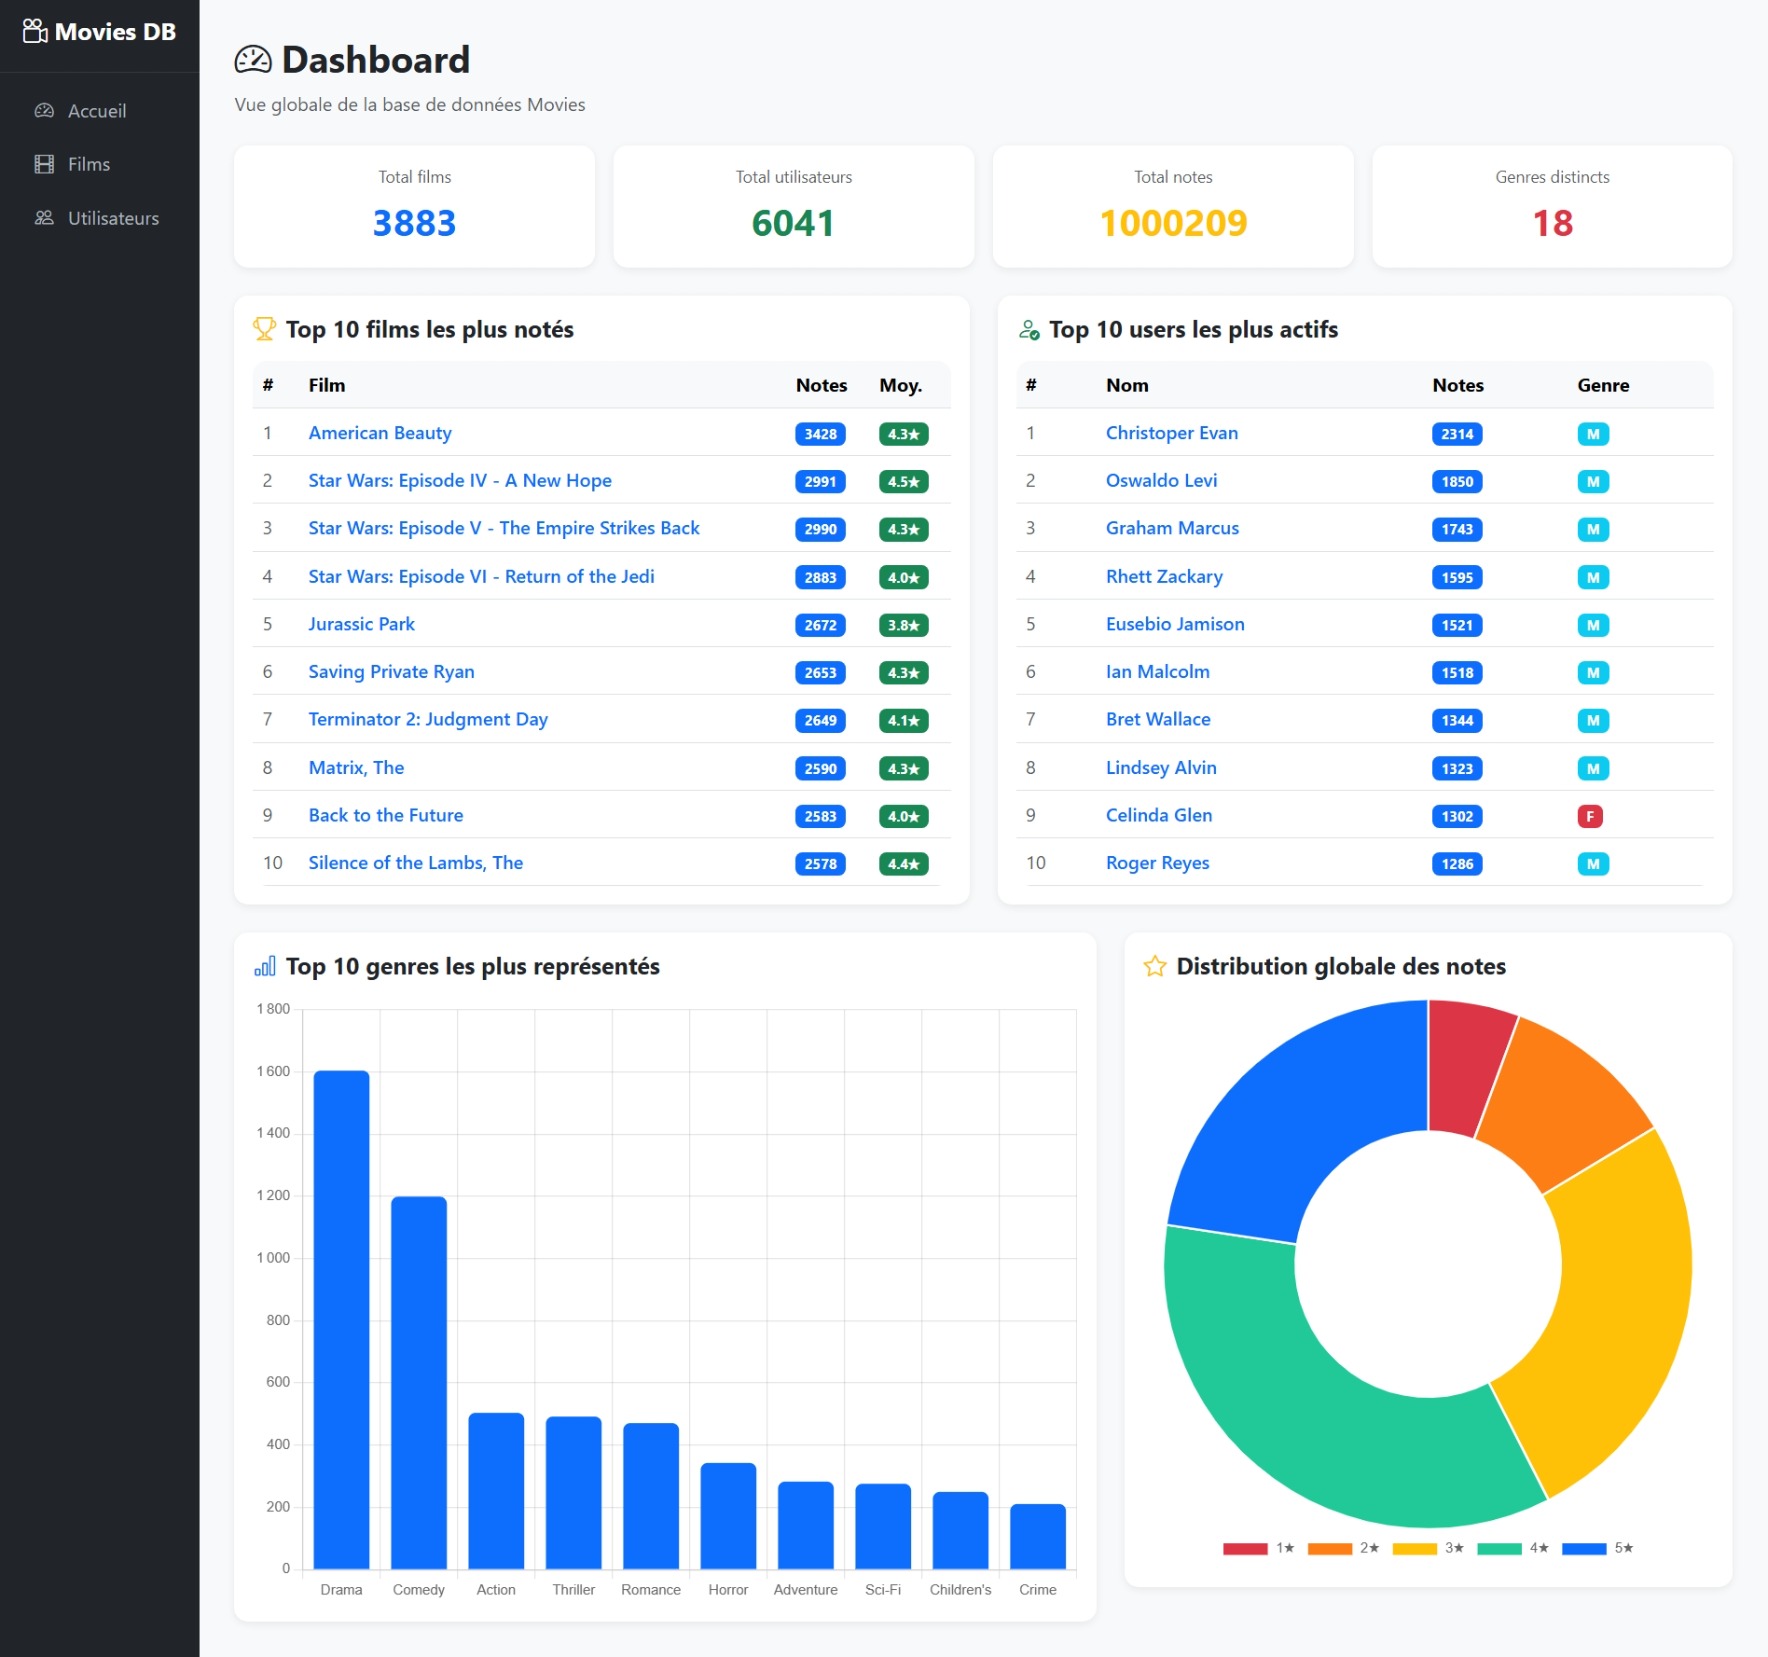Open user Christoper Evan profile link

pos(1172,433)
